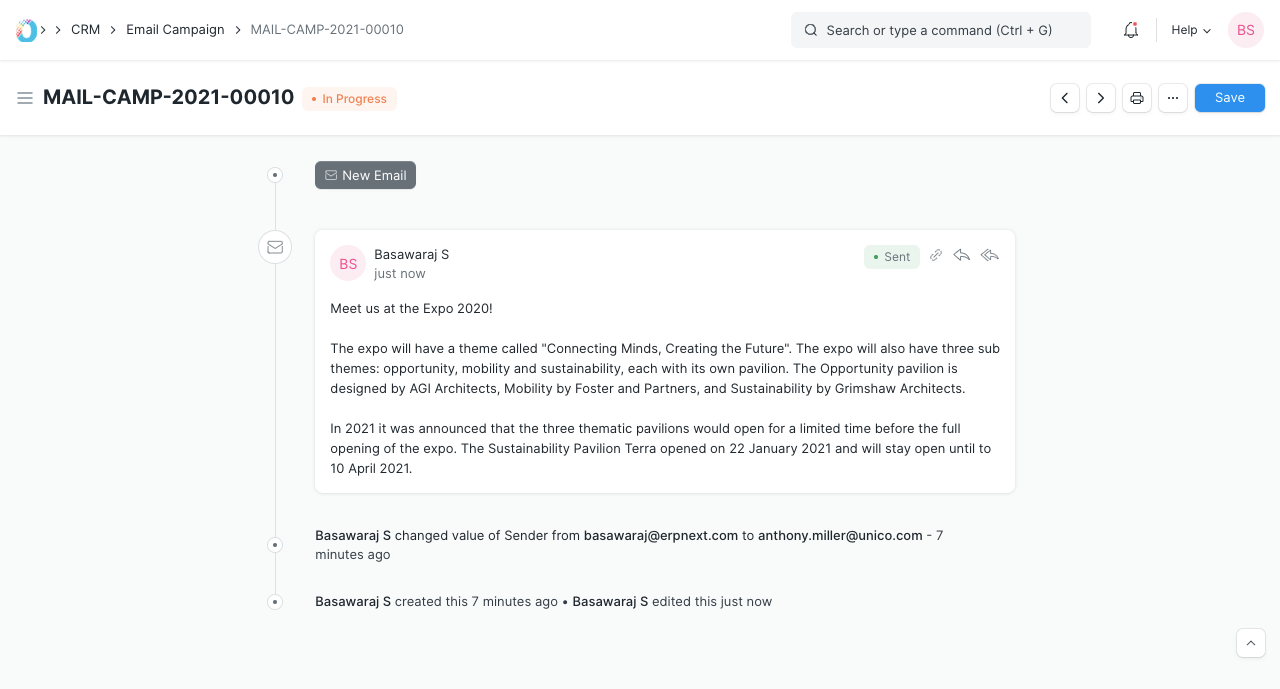This screenshot has height=689, width=1280.
Task: Click the email envelope timeline marker
Action: (x=275, y=247)
